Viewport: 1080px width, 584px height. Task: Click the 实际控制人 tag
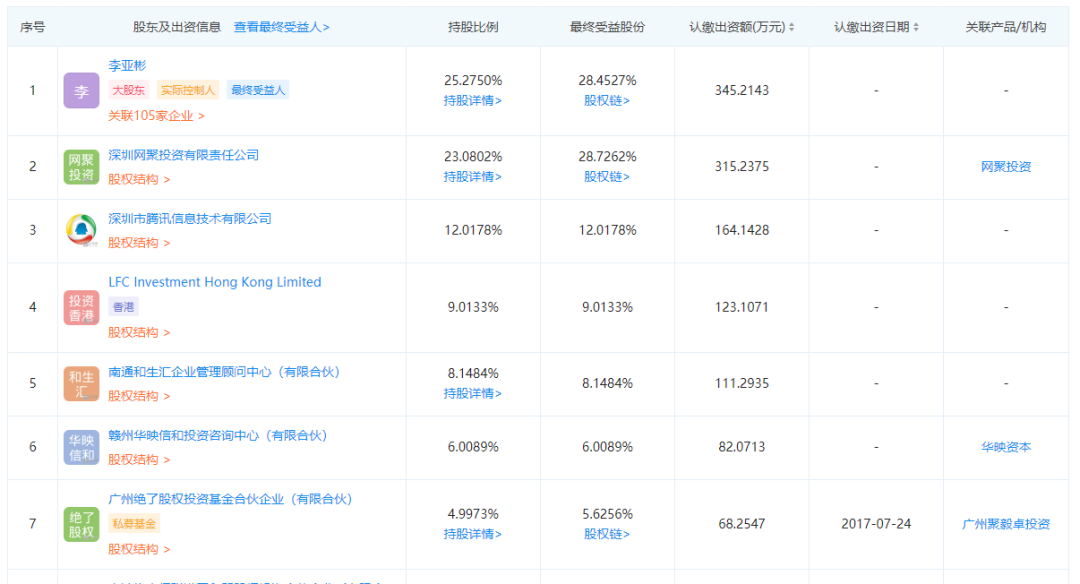click(x=188, y=90)
